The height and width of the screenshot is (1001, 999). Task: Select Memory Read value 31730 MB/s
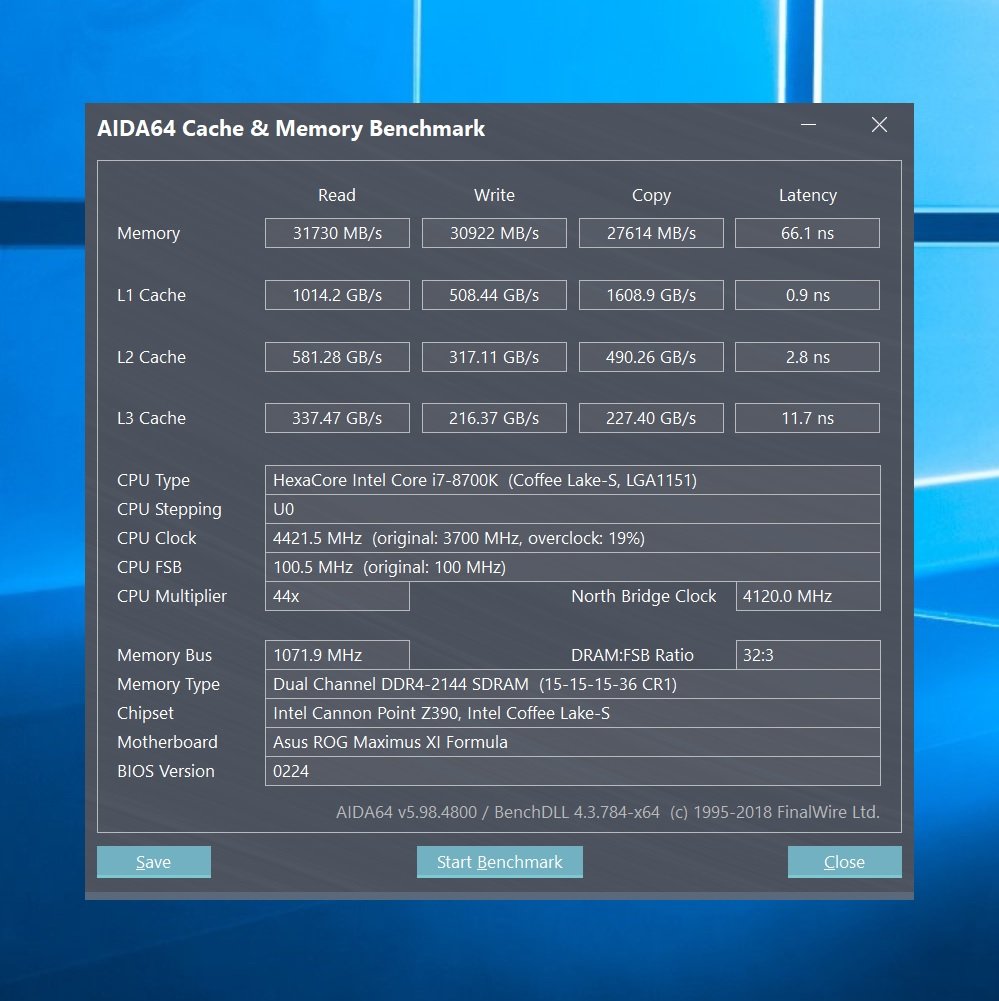[337, 233]
